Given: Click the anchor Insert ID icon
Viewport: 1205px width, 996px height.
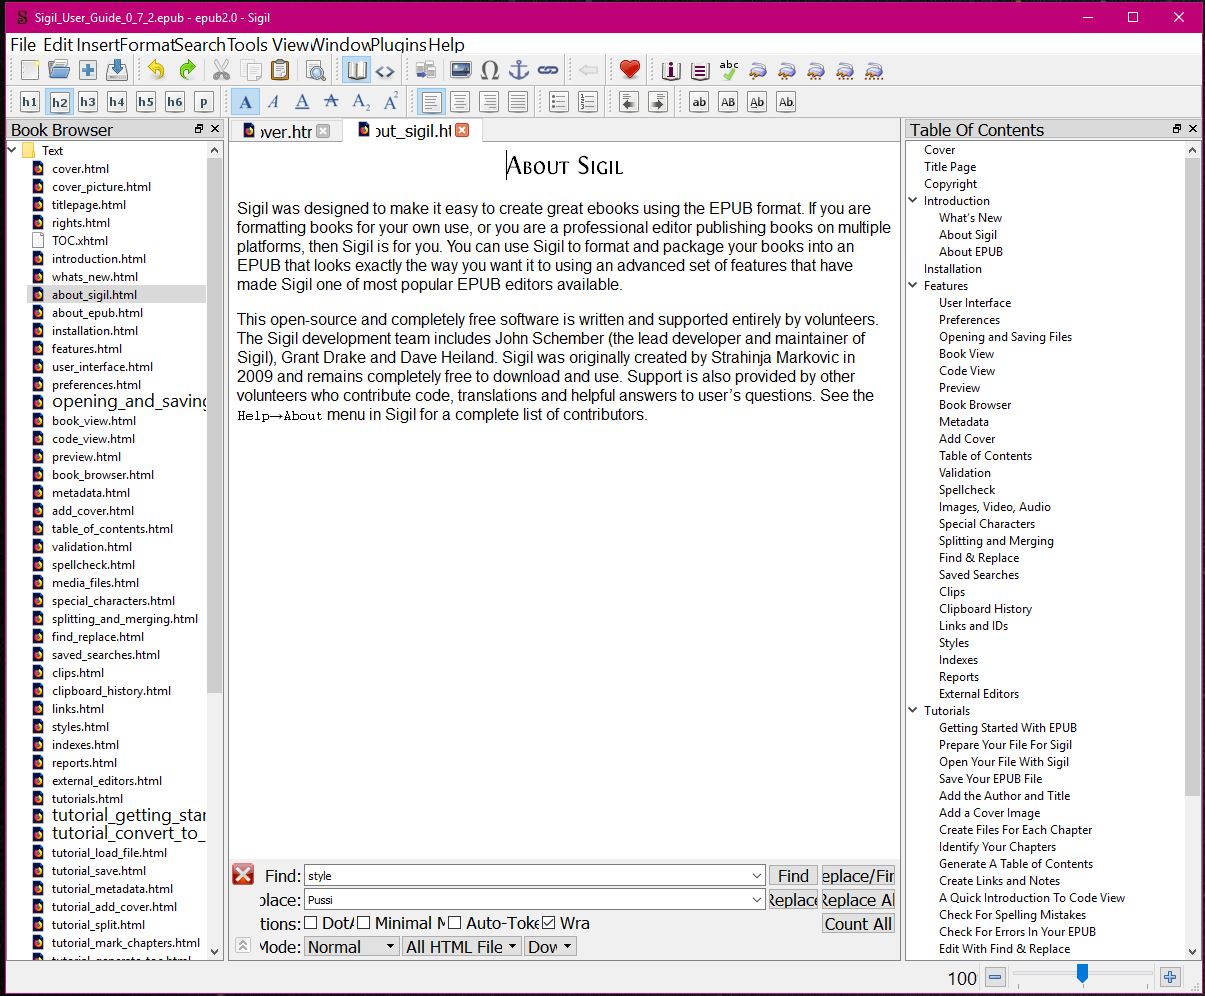Looking at the screenshot, I should click(519, 70).
